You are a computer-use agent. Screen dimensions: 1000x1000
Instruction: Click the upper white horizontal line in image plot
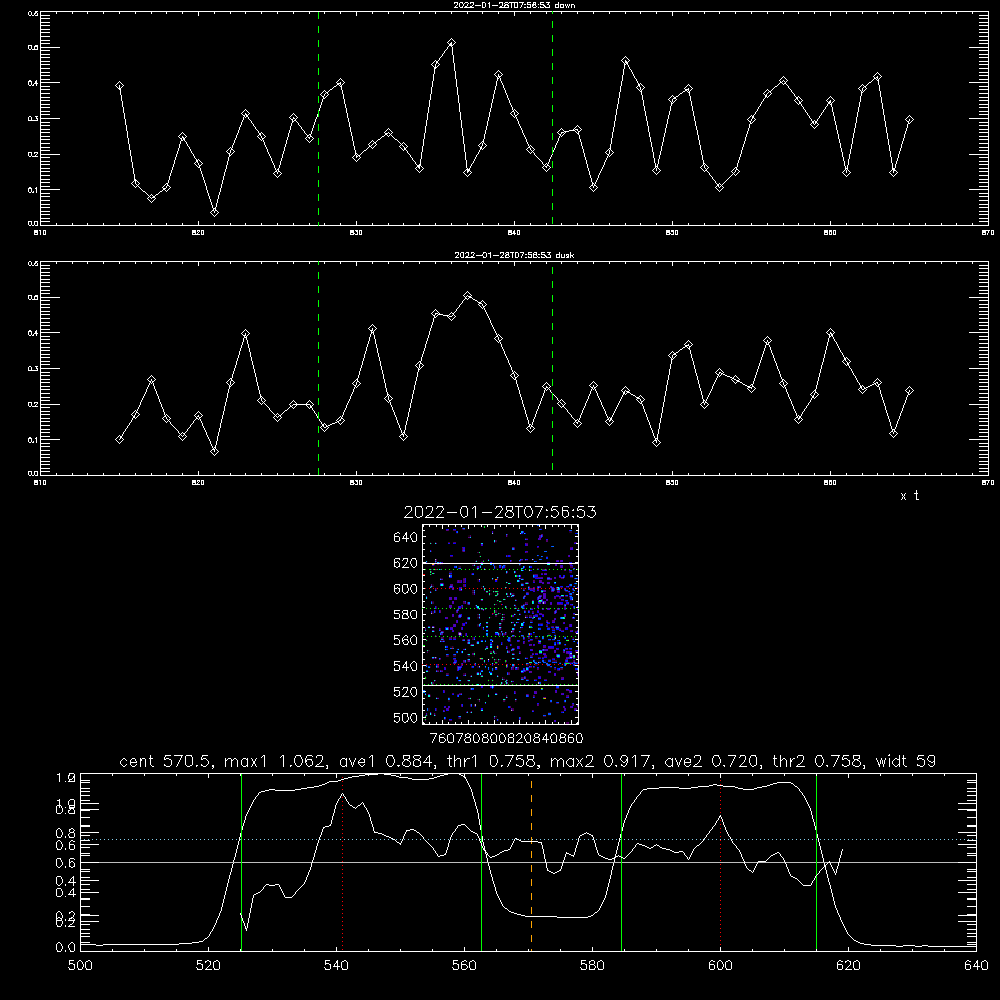500,563
